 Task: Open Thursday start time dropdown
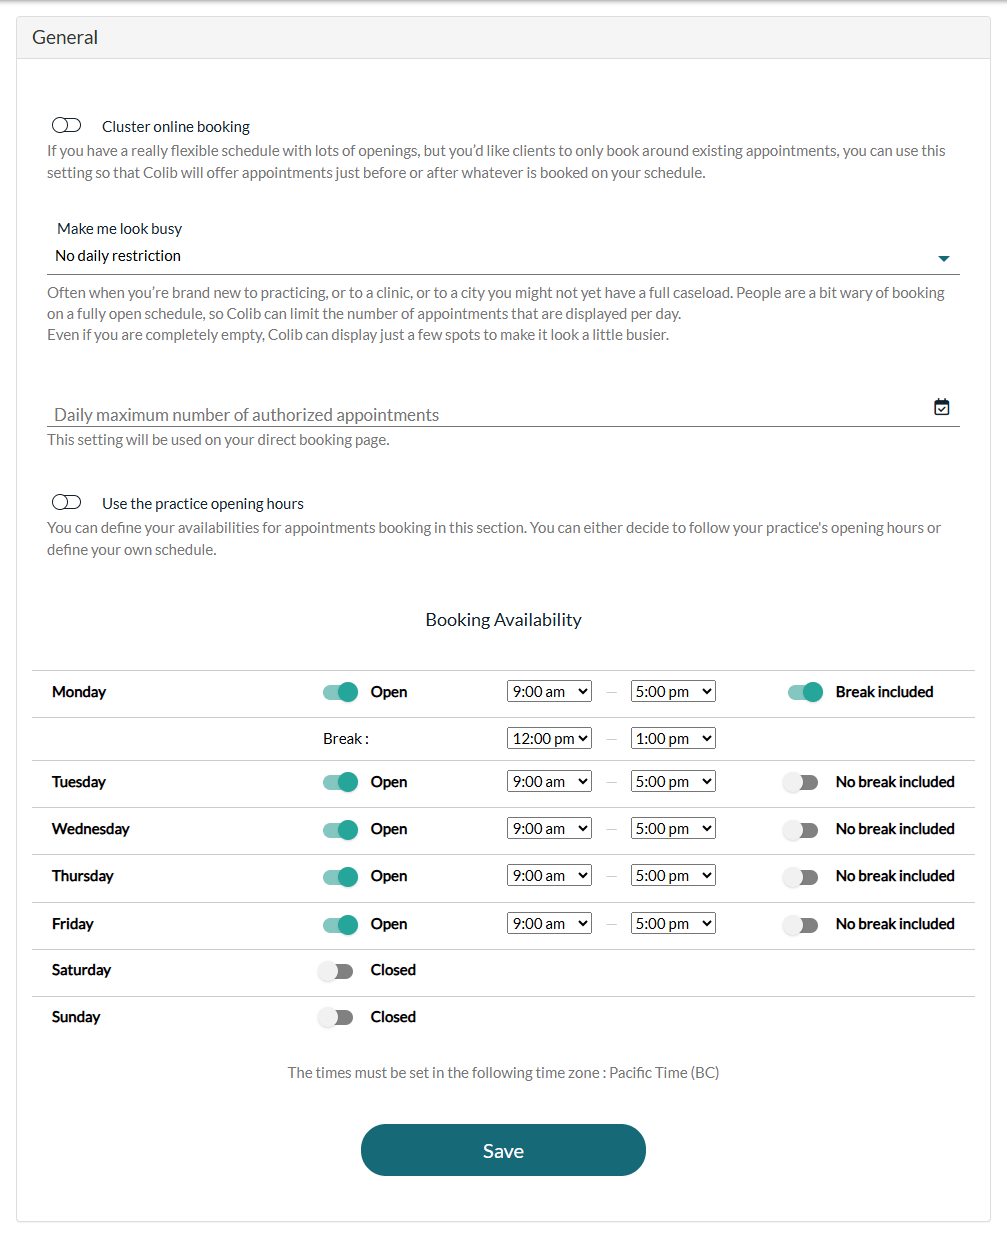[x=549, y=875]
